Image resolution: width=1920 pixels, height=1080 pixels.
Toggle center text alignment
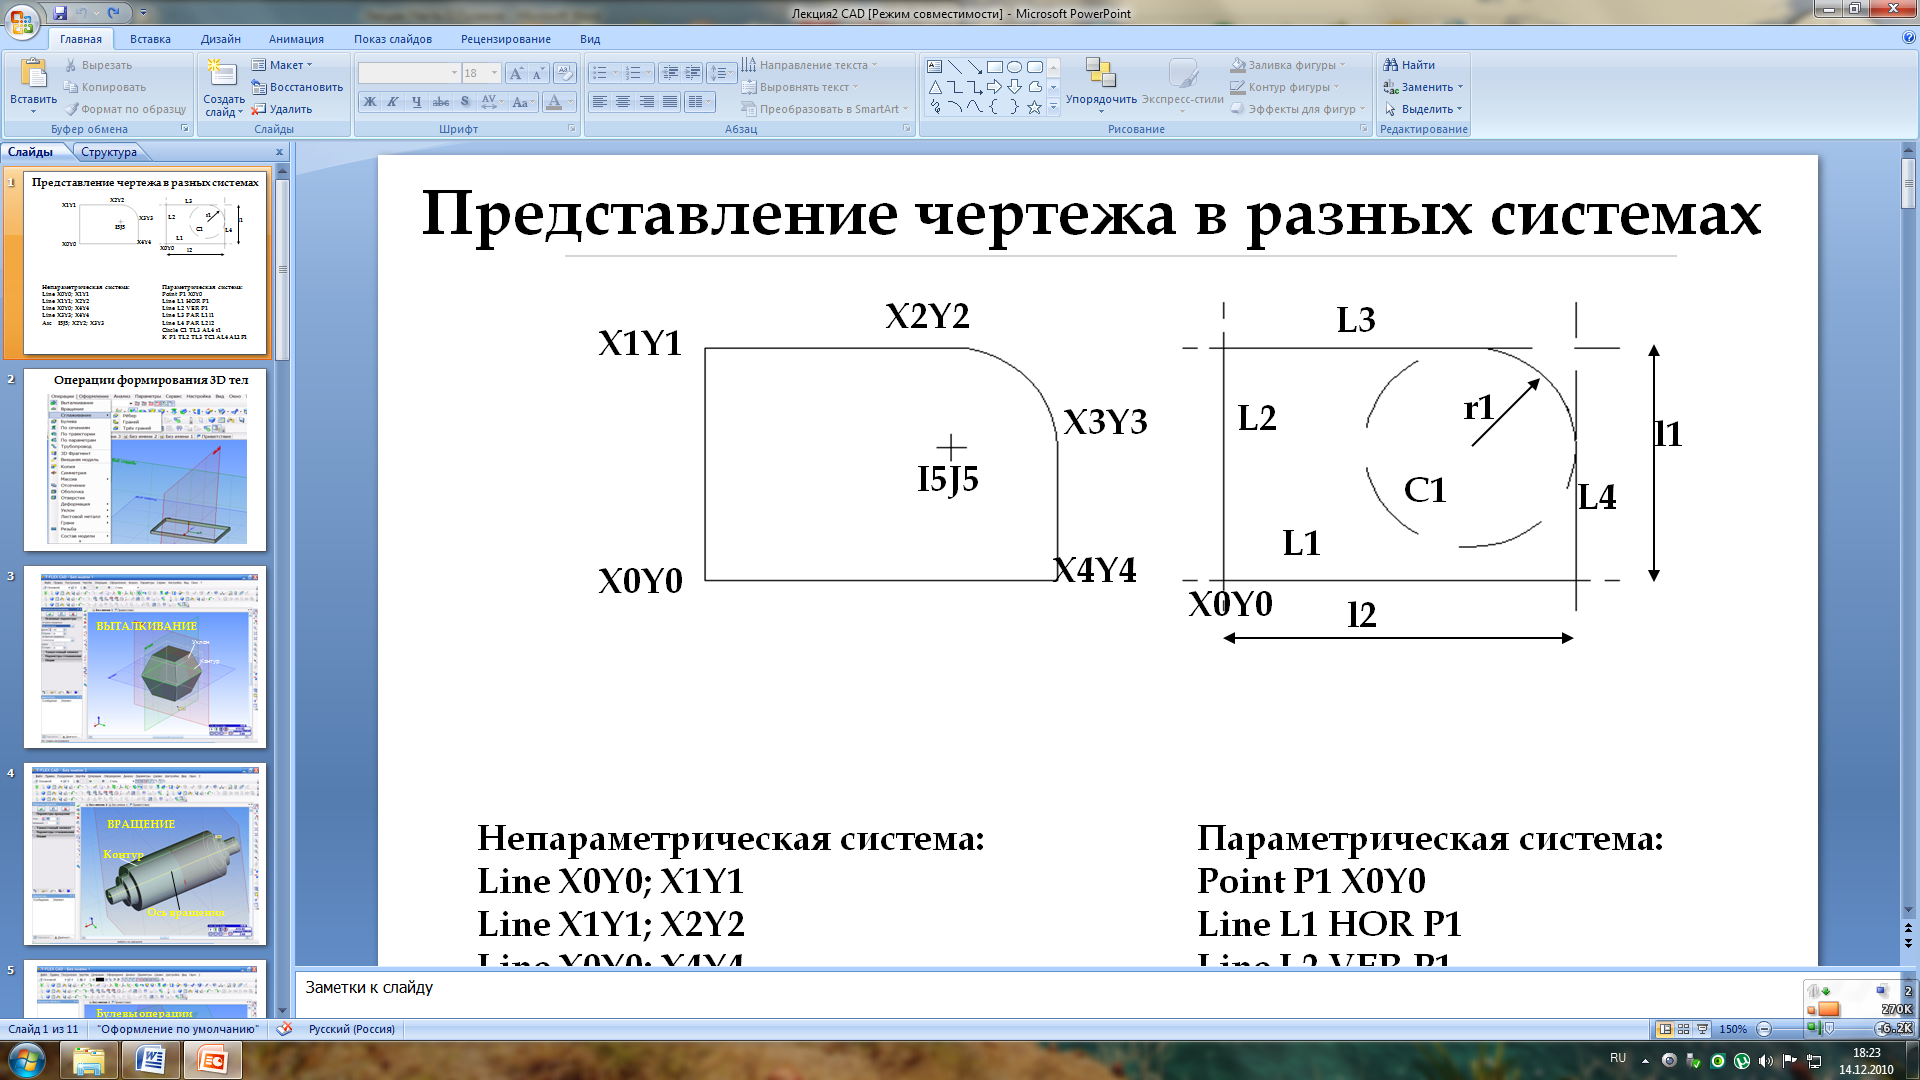point(622,102)
